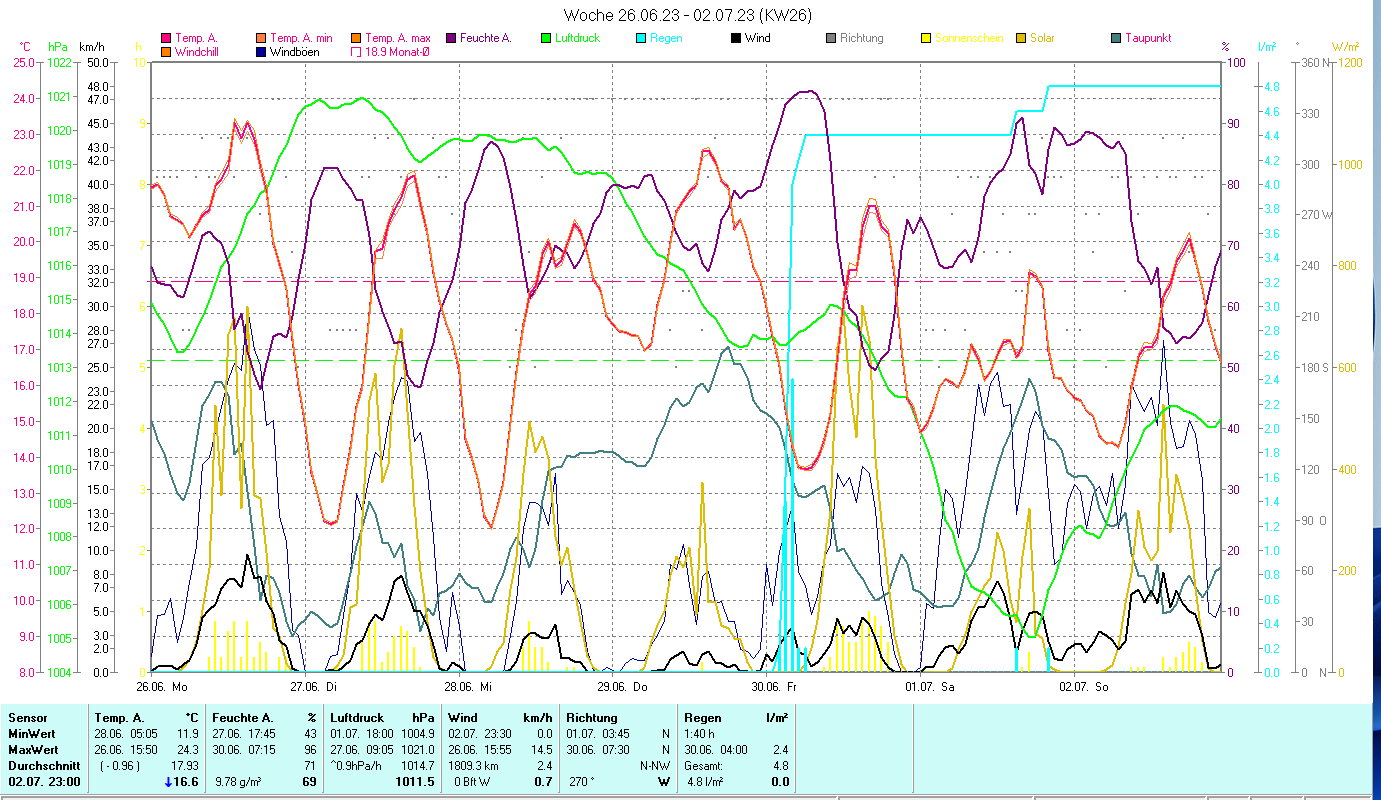
Task: Click the teal Taupunkt legend swatch
Action: pyautogui.click(x=1116, y=39)
